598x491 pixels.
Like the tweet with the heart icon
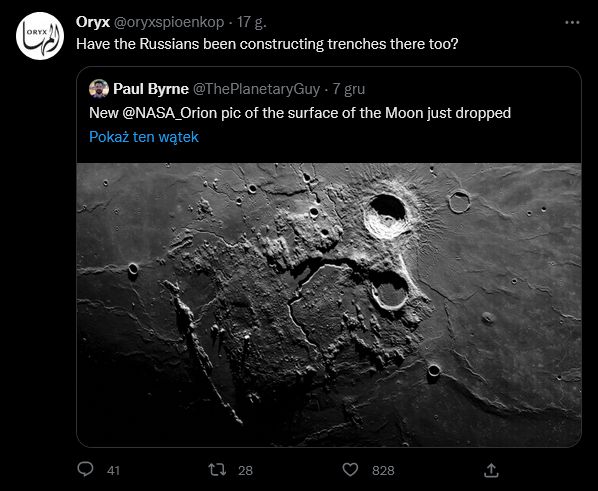tap(350, 470)
